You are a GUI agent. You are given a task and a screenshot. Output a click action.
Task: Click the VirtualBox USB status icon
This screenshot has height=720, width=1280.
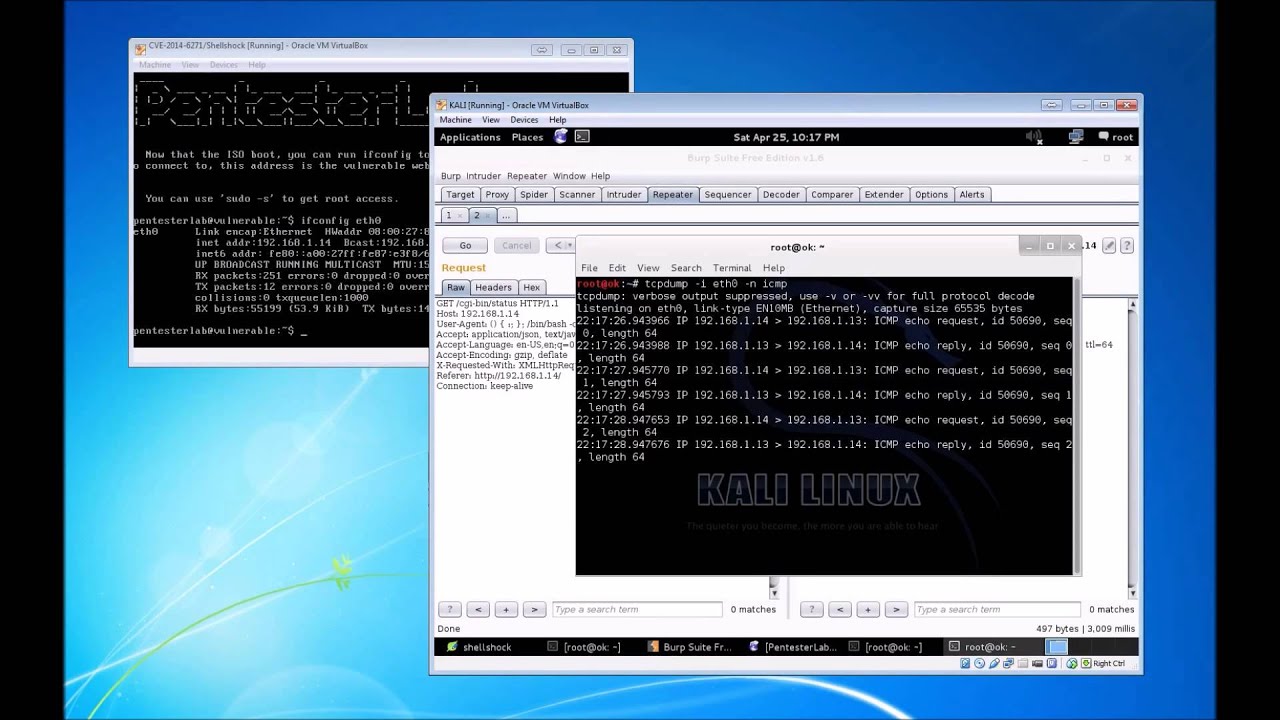(992, 663)
